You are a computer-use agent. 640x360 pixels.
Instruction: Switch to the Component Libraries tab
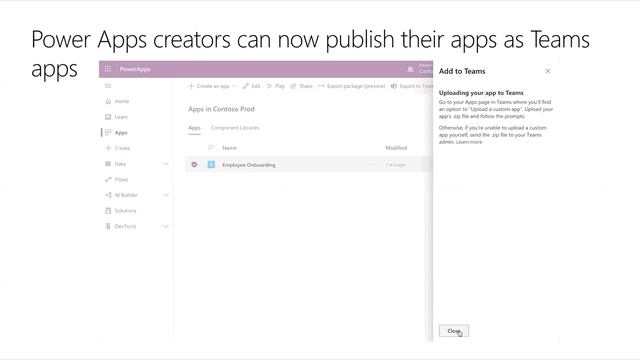point(235,128)
